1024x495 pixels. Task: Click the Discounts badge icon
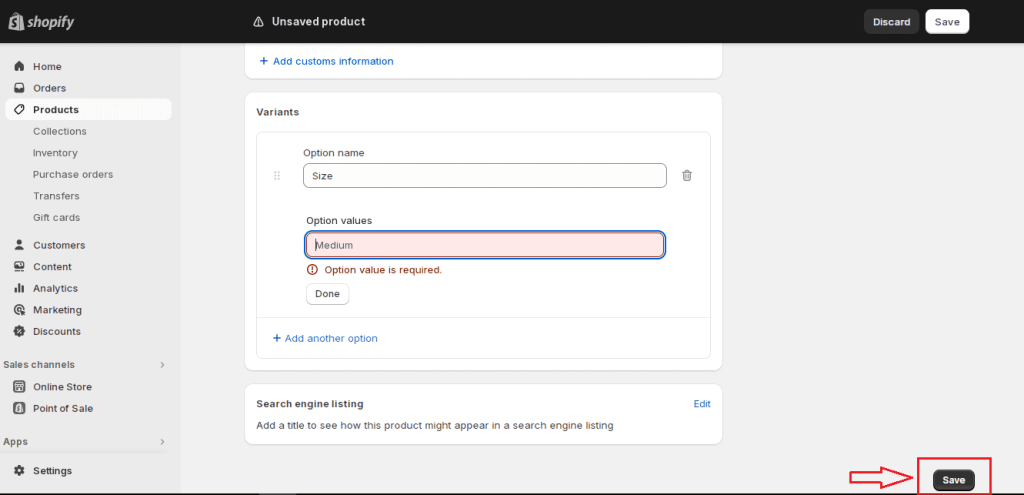click(x=20, y=331)
